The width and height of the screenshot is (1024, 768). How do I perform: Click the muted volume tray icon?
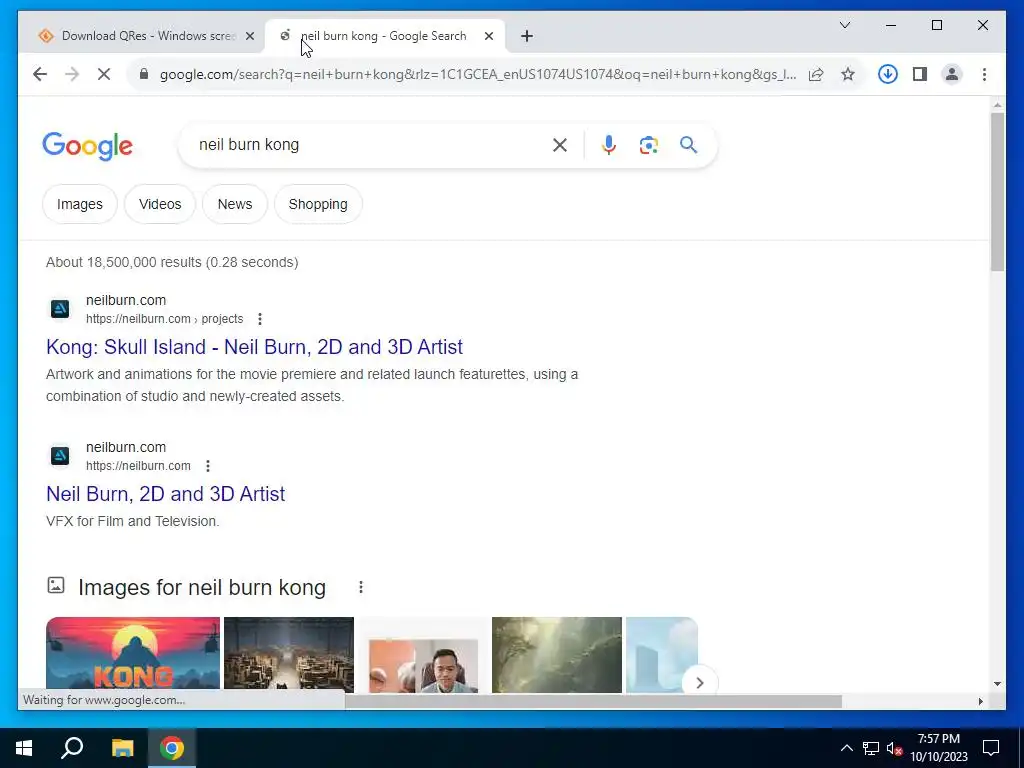click(894, 748)
